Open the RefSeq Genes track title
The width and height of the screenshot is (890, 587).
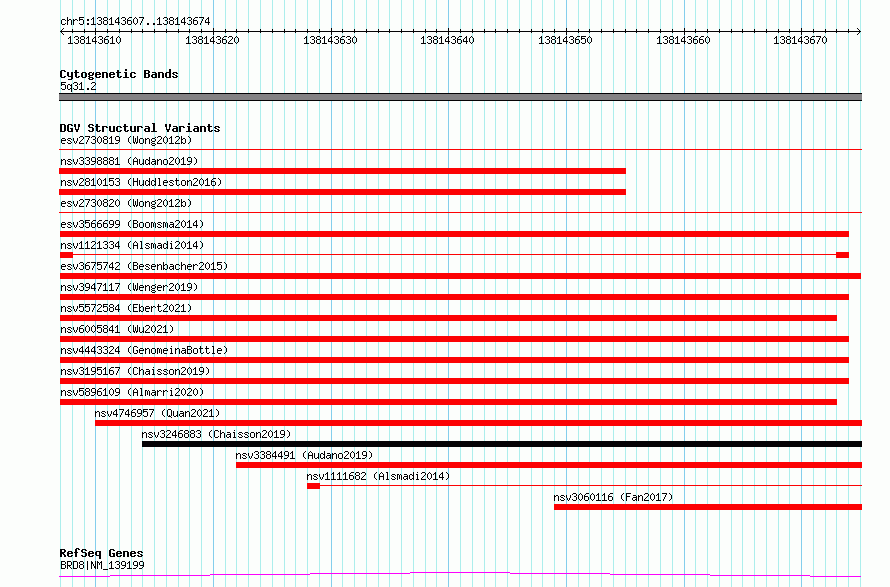pyautogui.click(x=101, y=553)
